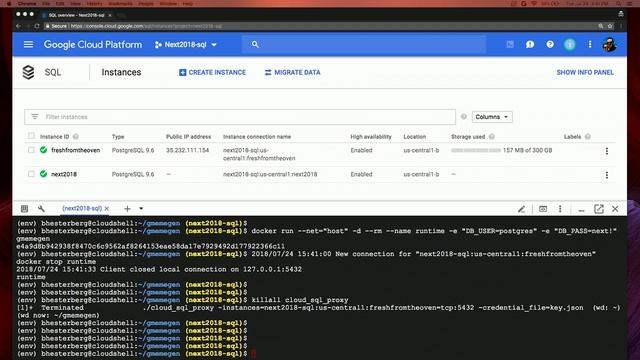Close the (next2018-sql) shell tab
640x360 pixels.
pyautogui.click(x=107, y=209)
